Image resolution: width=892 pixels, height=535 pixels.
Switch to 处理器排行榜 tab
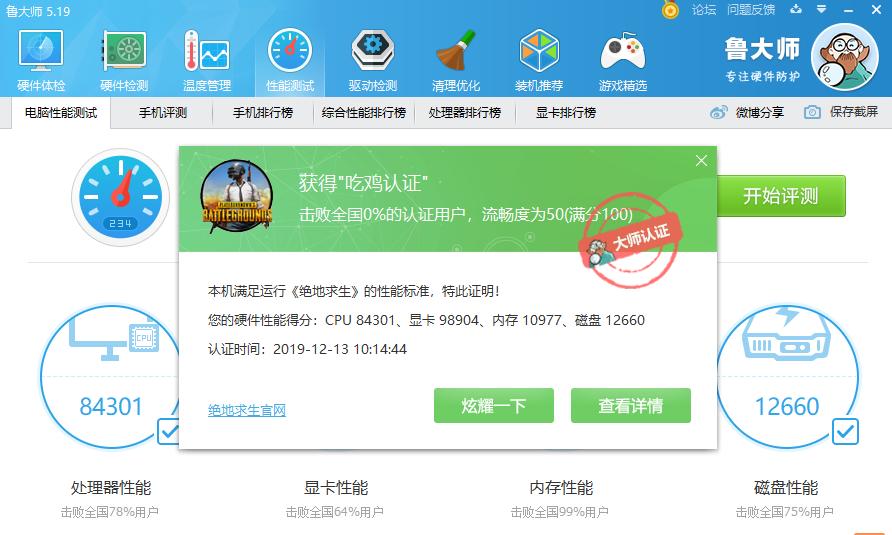pyautogui.click(x=465, y=113)
